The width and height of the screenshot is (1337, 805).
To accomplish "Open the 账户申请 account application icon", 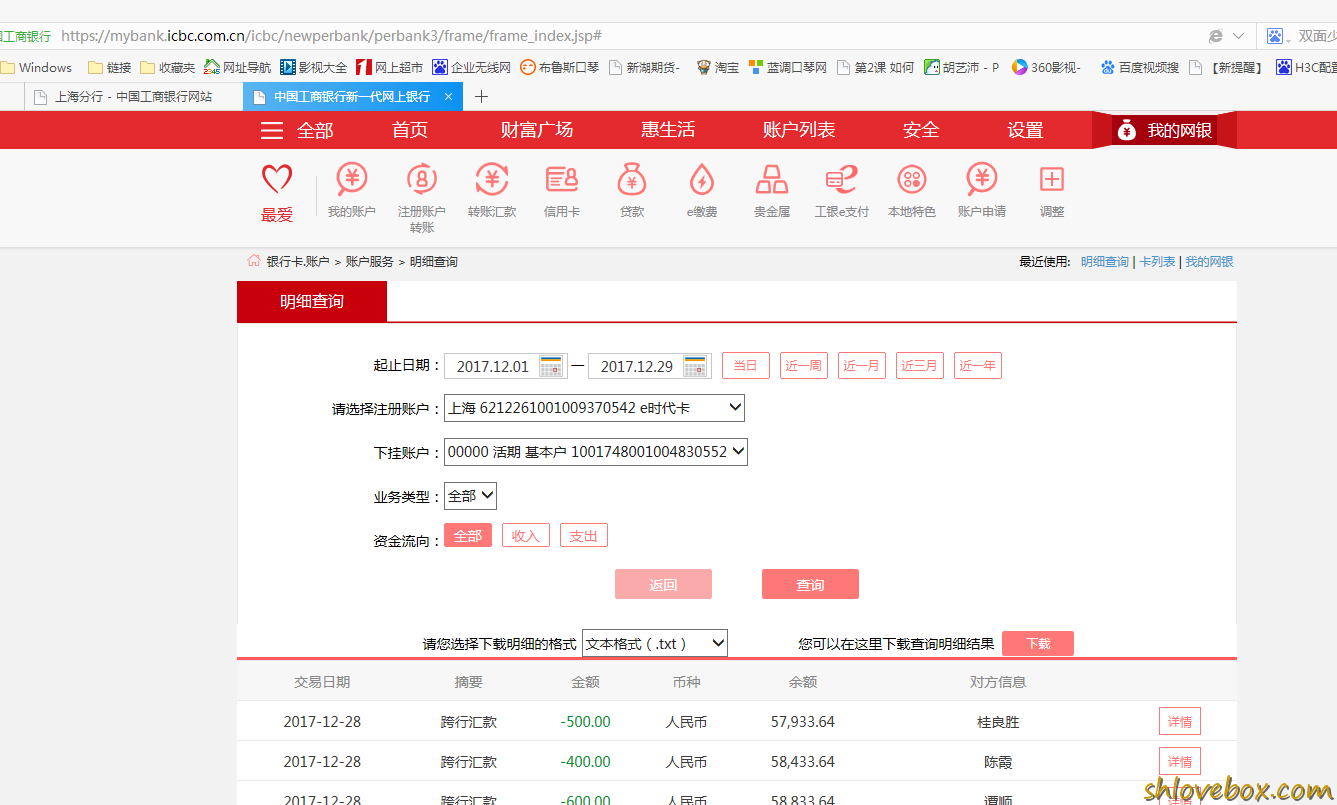I will tap(981, 180).
